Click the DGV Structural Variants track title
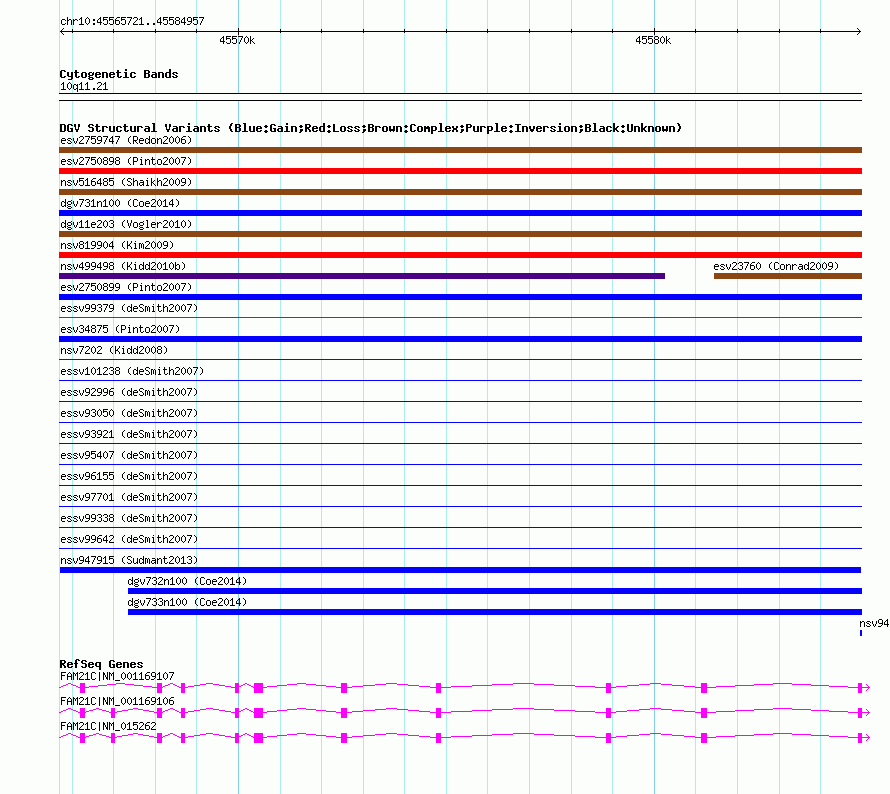Image resolution: width=890 pixels, height=794 pixels. point(370,128)
